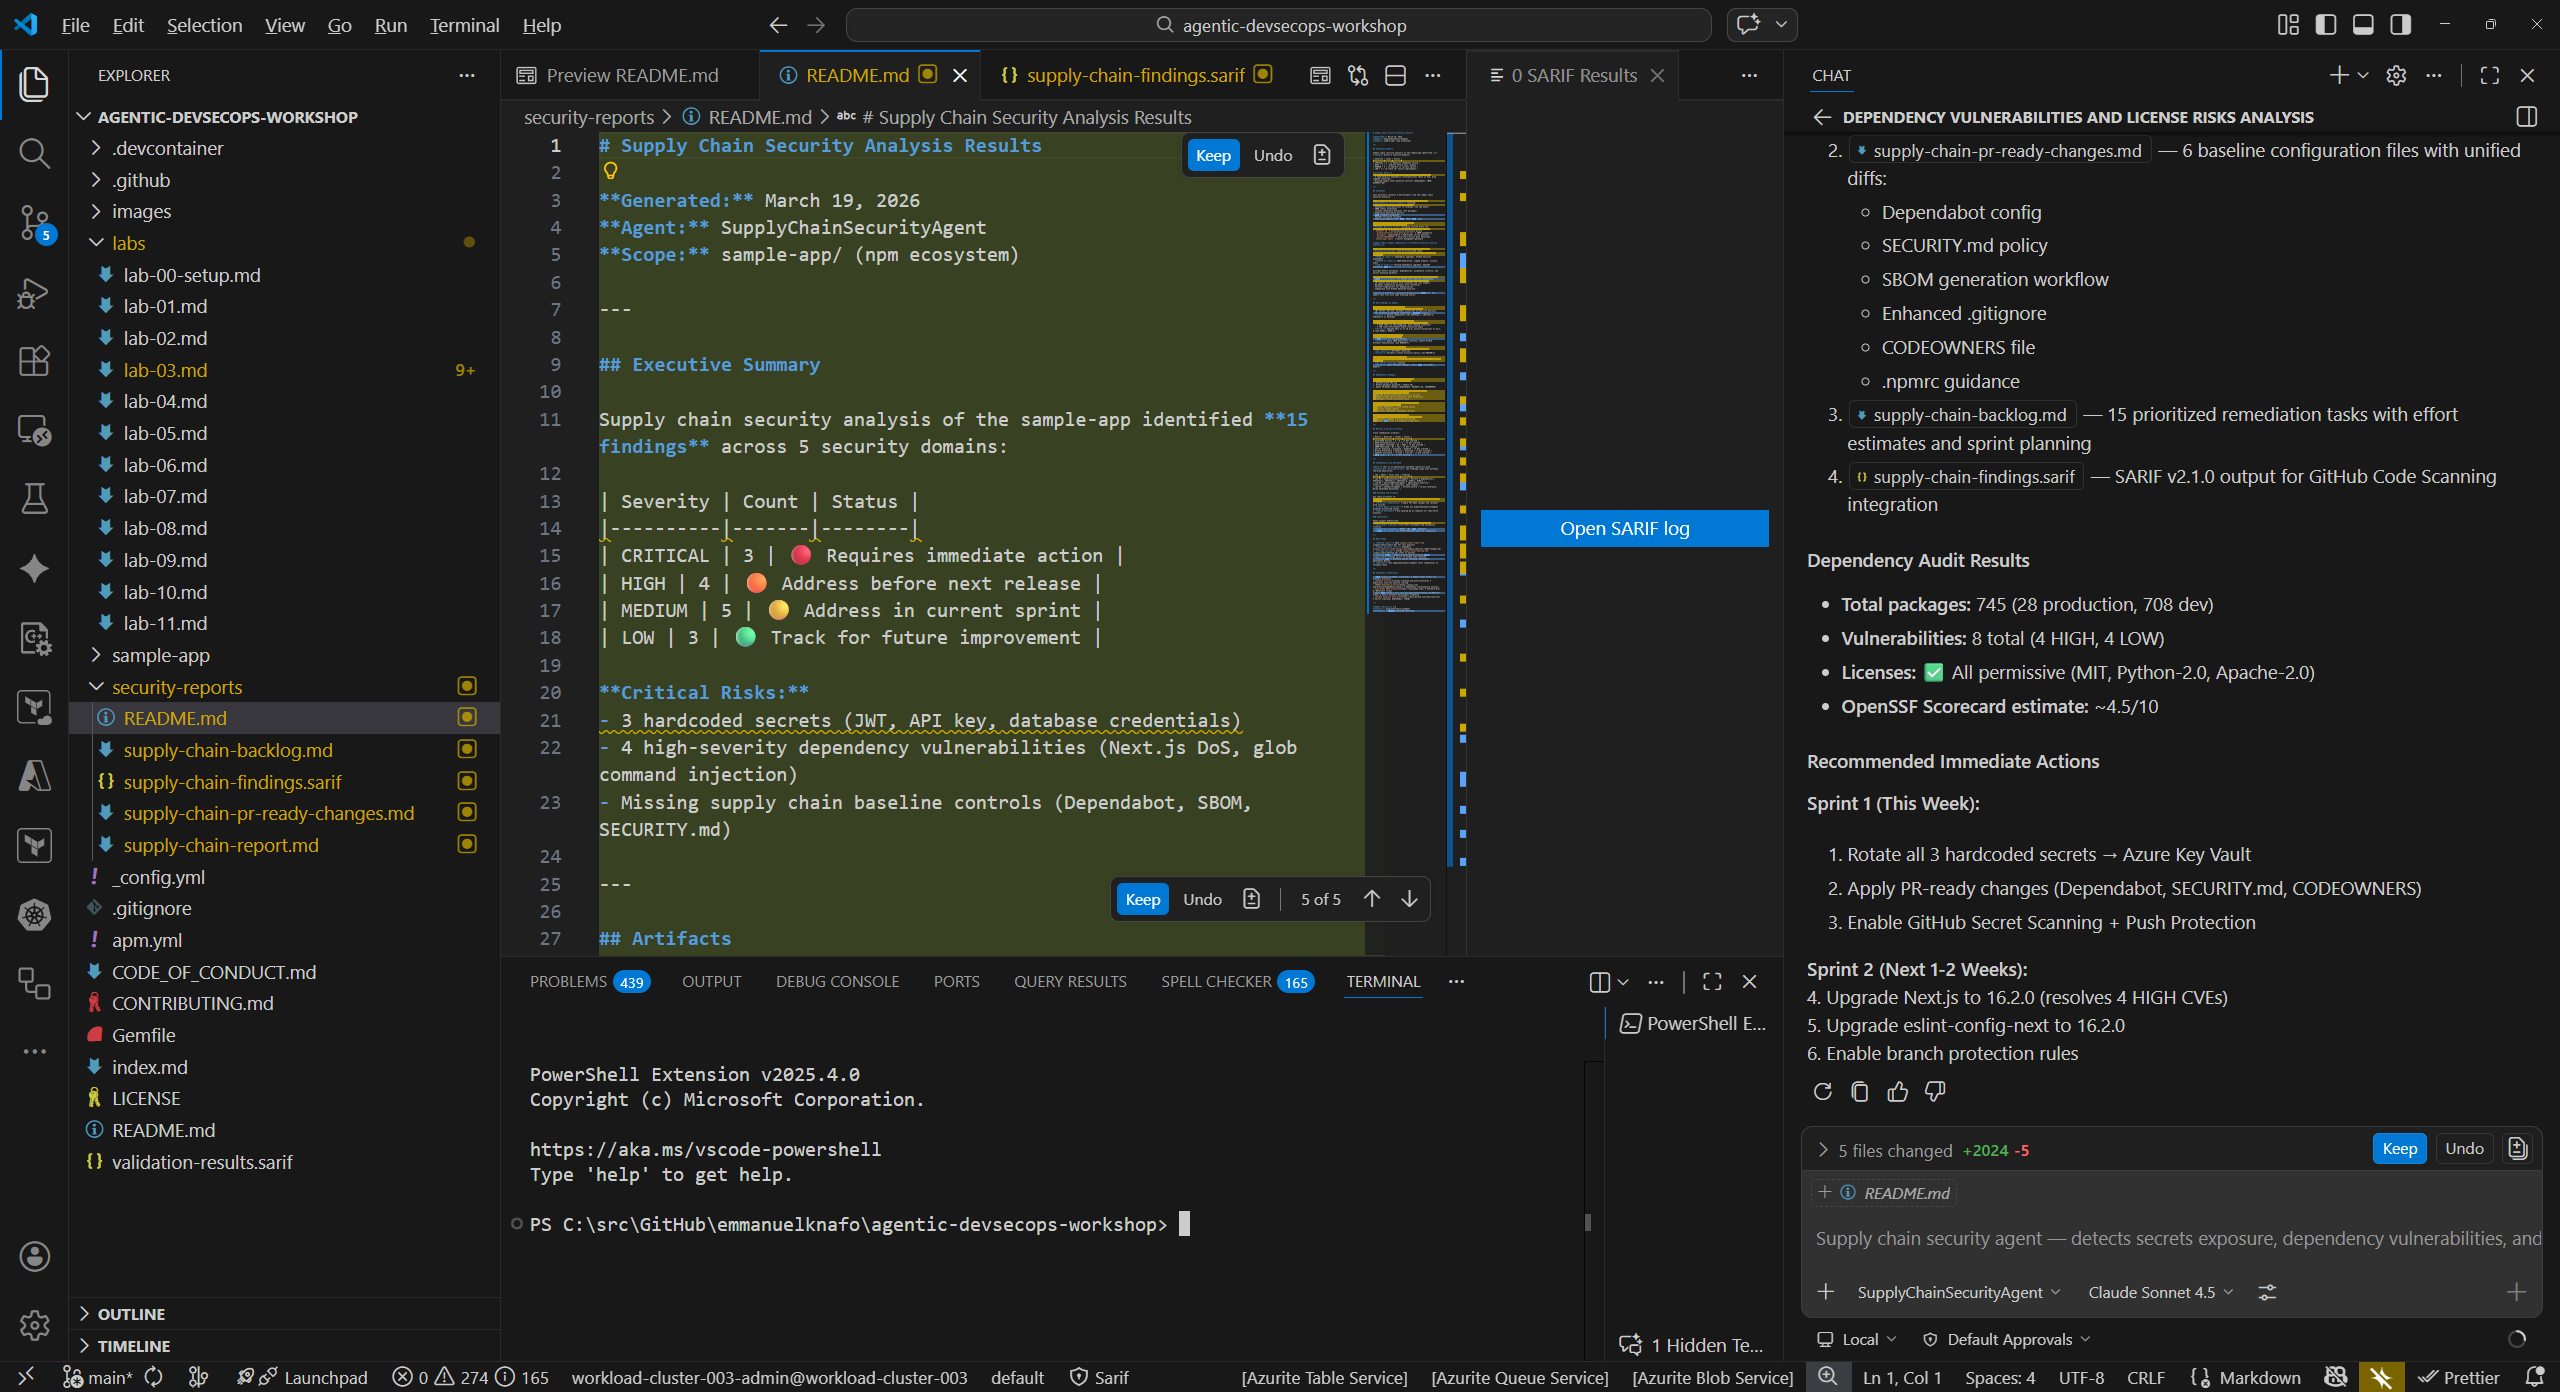2560x1392 pixels.
Task: Toggle the primary side bar layout
Action: (2325, 25)
